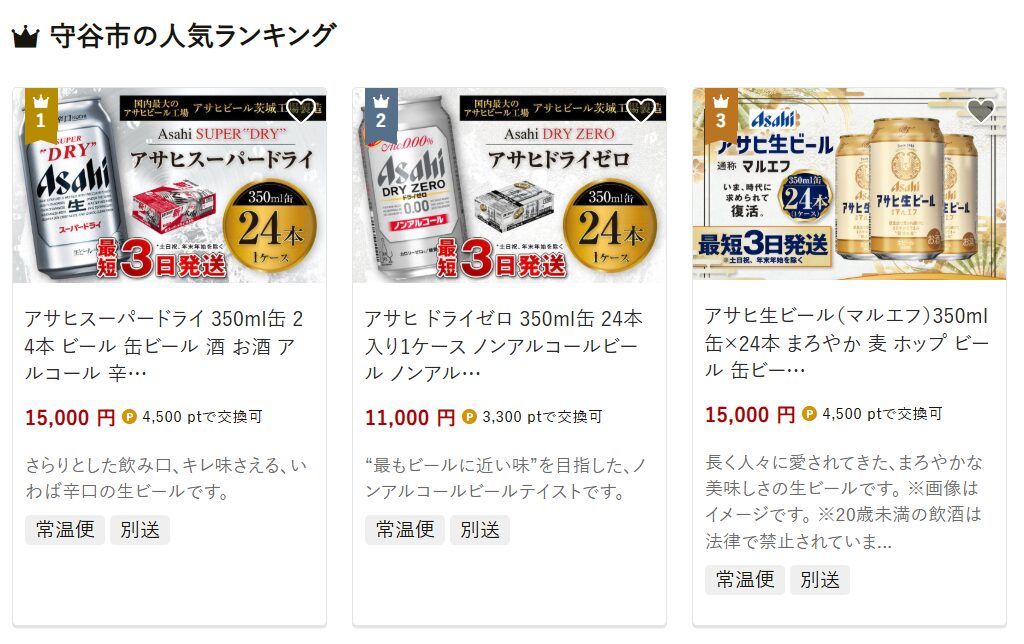The image size is (1024, 644).
Task: Click the point coin icon beside 11,000円
Action: coord(469,417)
